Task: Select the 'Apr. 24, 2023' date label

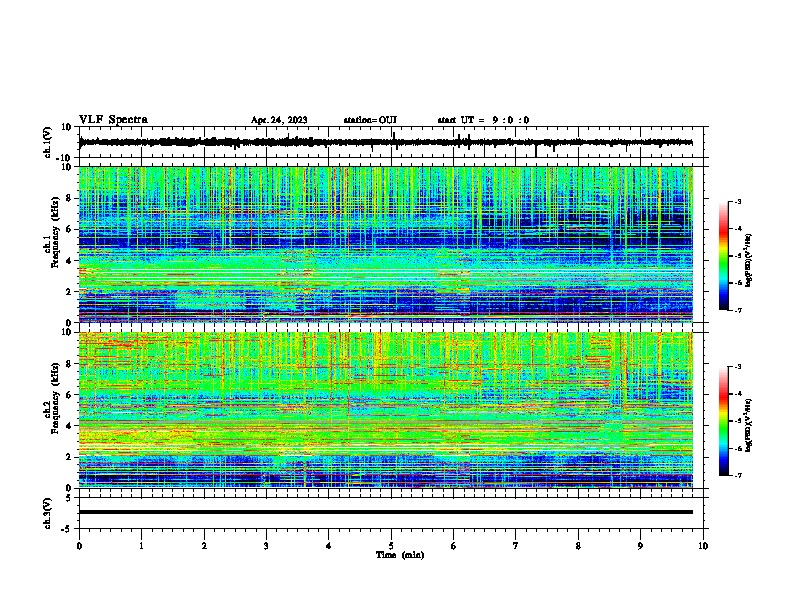Action: coord(279,120)
